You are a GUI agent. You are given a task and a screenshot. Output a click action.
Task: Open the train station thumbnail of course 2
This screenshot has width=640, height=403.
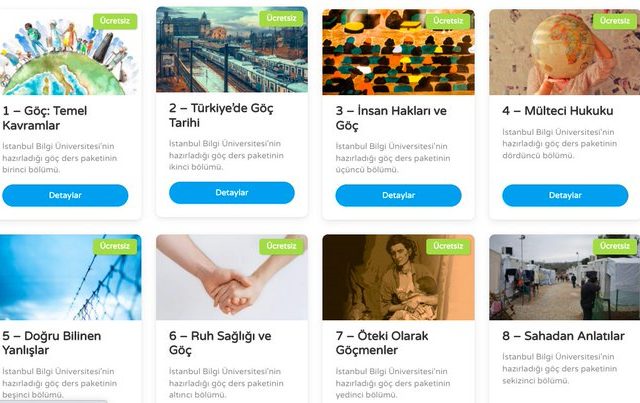[x=232, y=49]
